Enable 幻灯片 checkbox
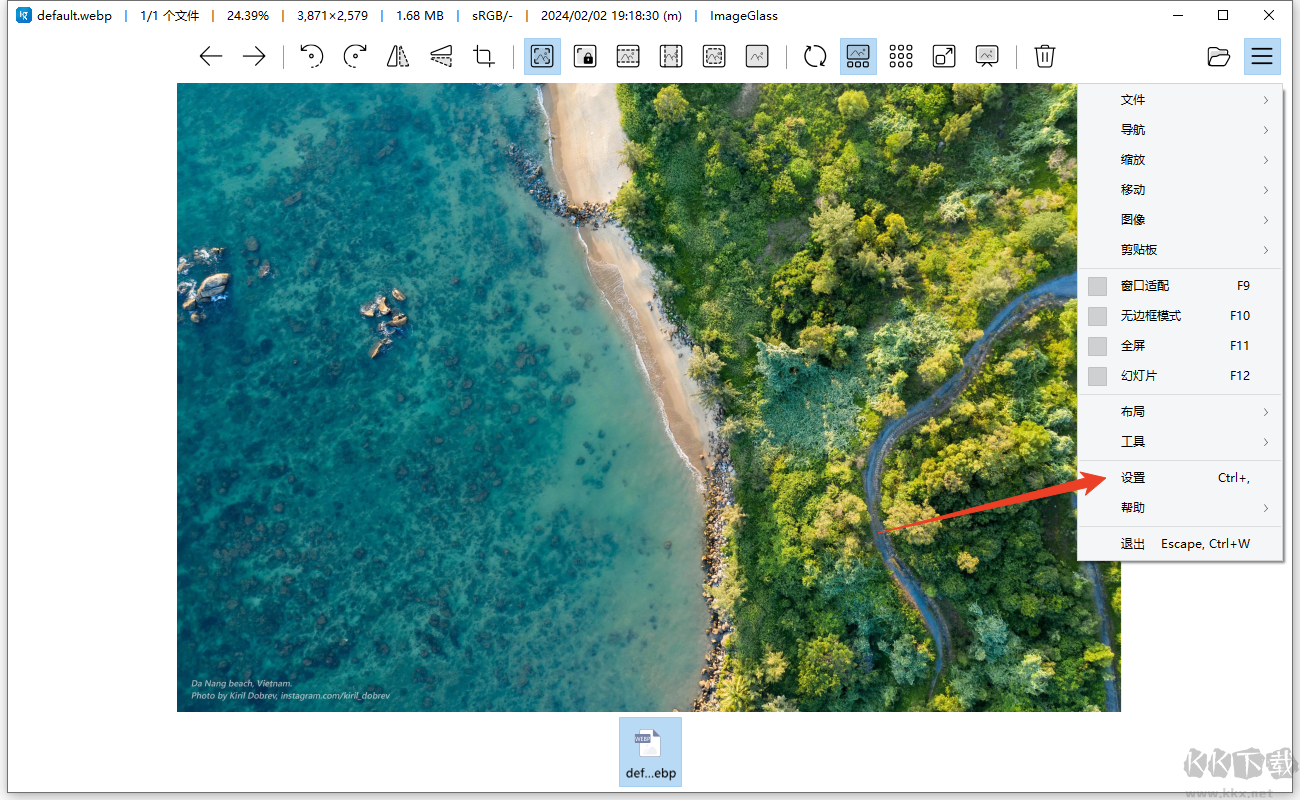 pyautogui.click(x=1098, y=376)
